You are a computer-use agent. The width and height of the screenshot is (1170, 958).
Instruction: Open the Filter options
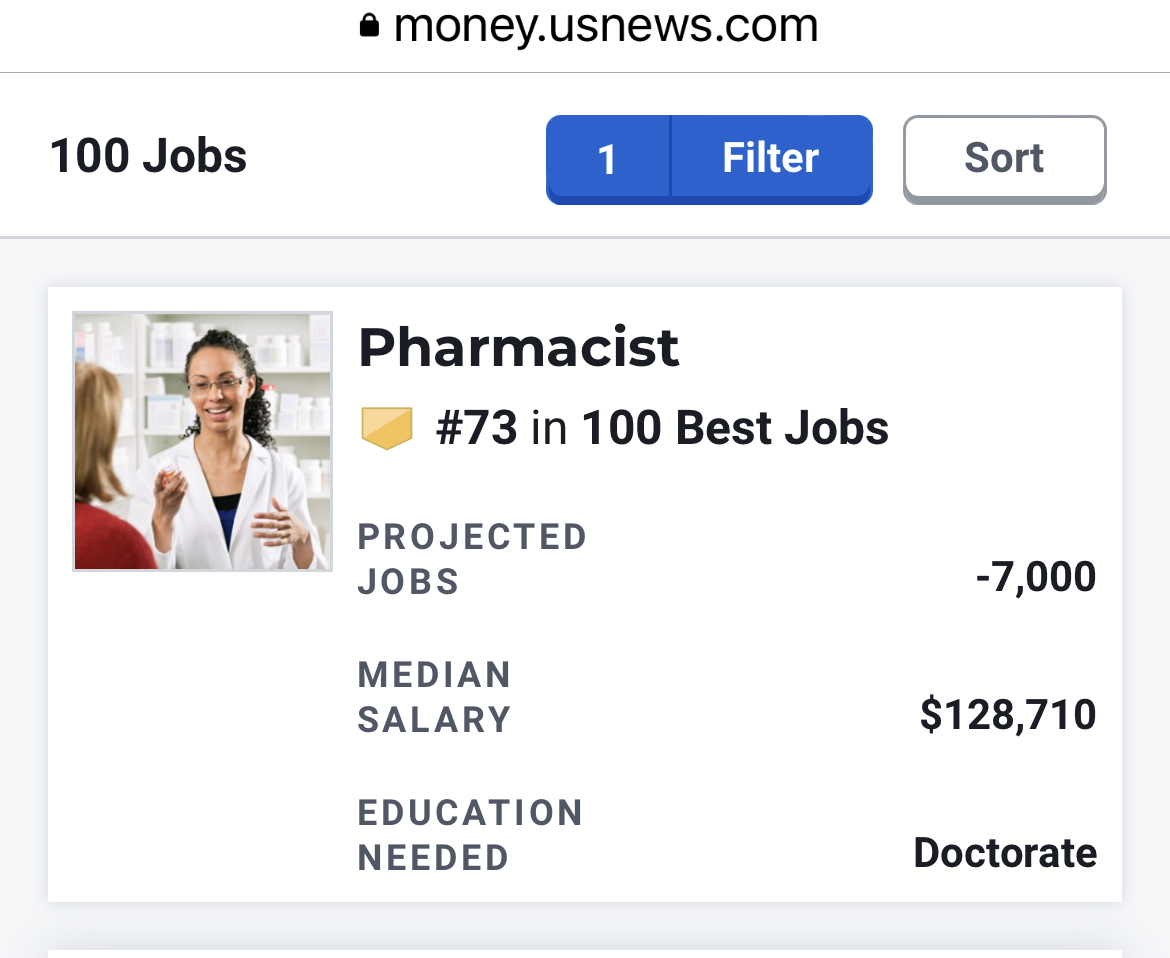(770, 159)
